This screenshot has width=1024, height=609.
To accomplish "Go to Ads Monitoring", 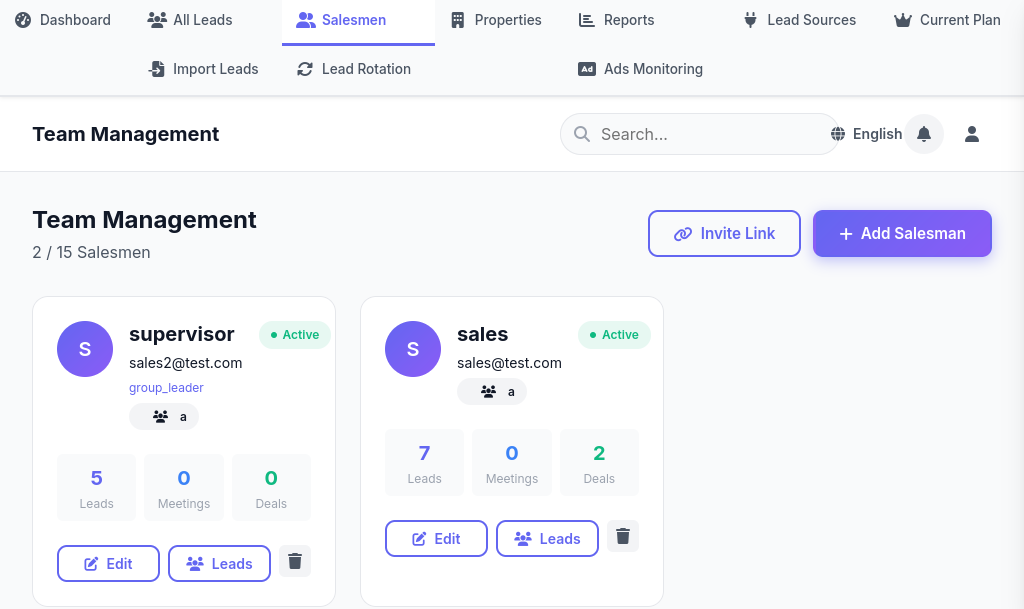I will point(640,69).
